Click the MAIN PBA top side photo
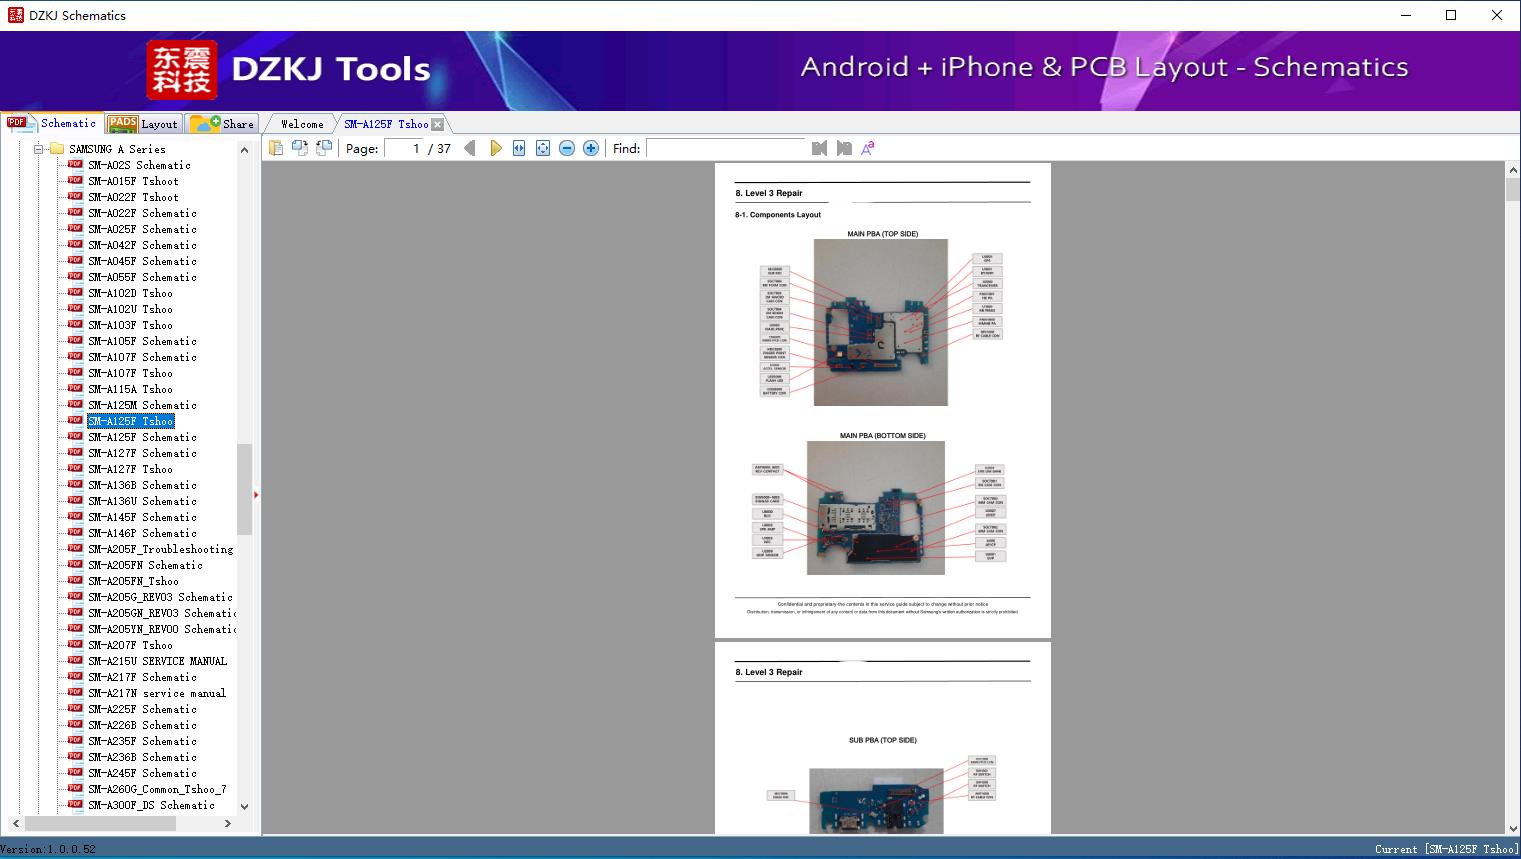Screen dimensions: 1521x859 (880, 322)
